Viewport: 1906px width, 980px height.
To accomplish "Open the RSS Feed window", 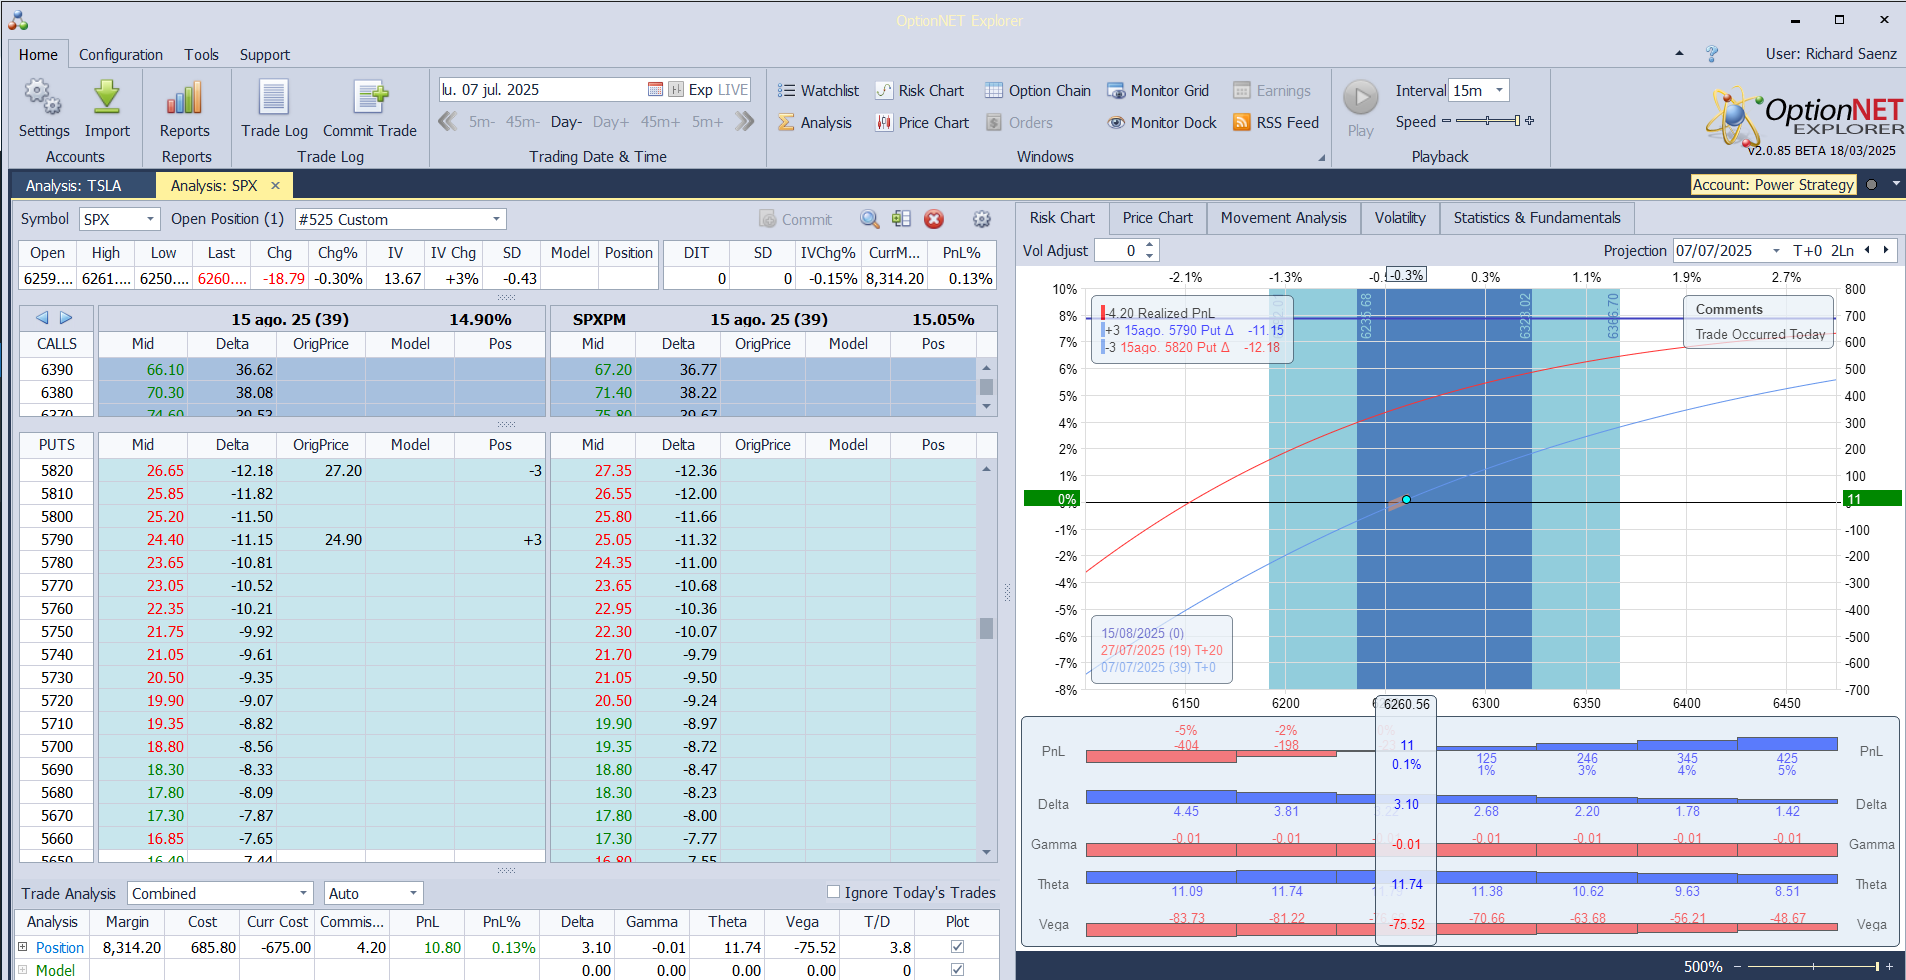I will pos(1276,123).
